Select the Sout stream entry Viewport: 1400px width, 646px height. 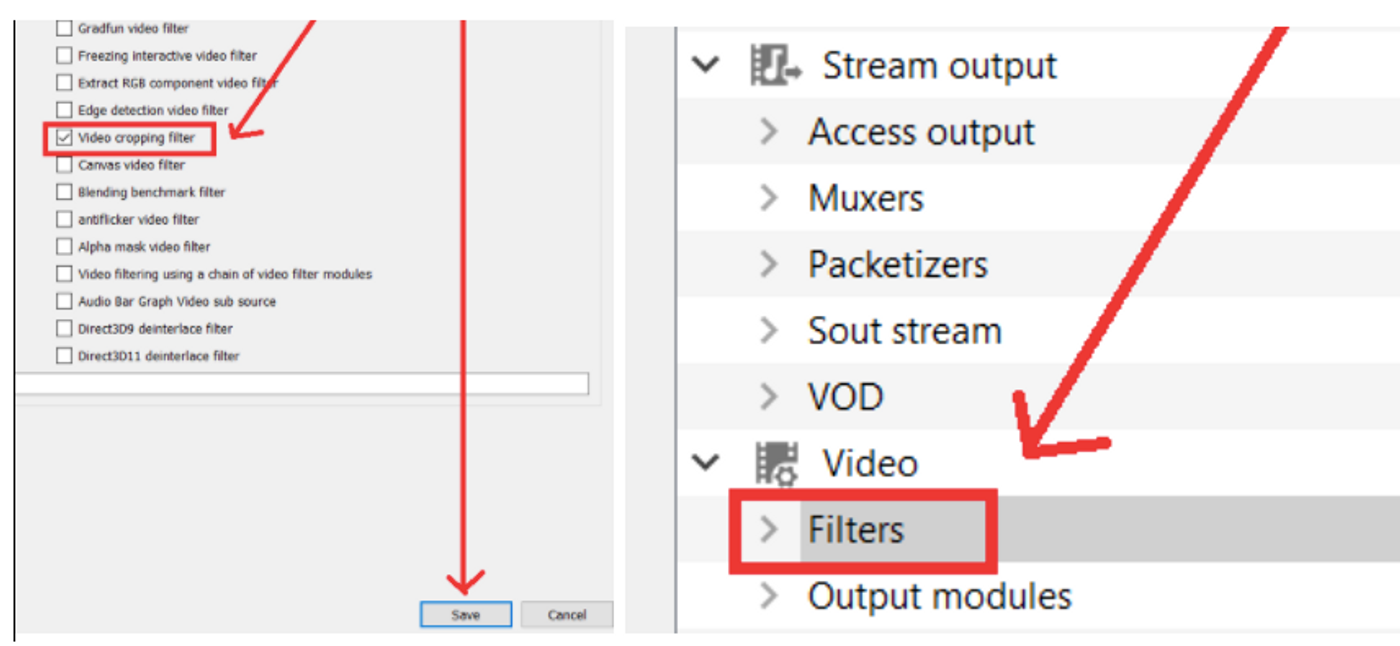click(904, 331)
